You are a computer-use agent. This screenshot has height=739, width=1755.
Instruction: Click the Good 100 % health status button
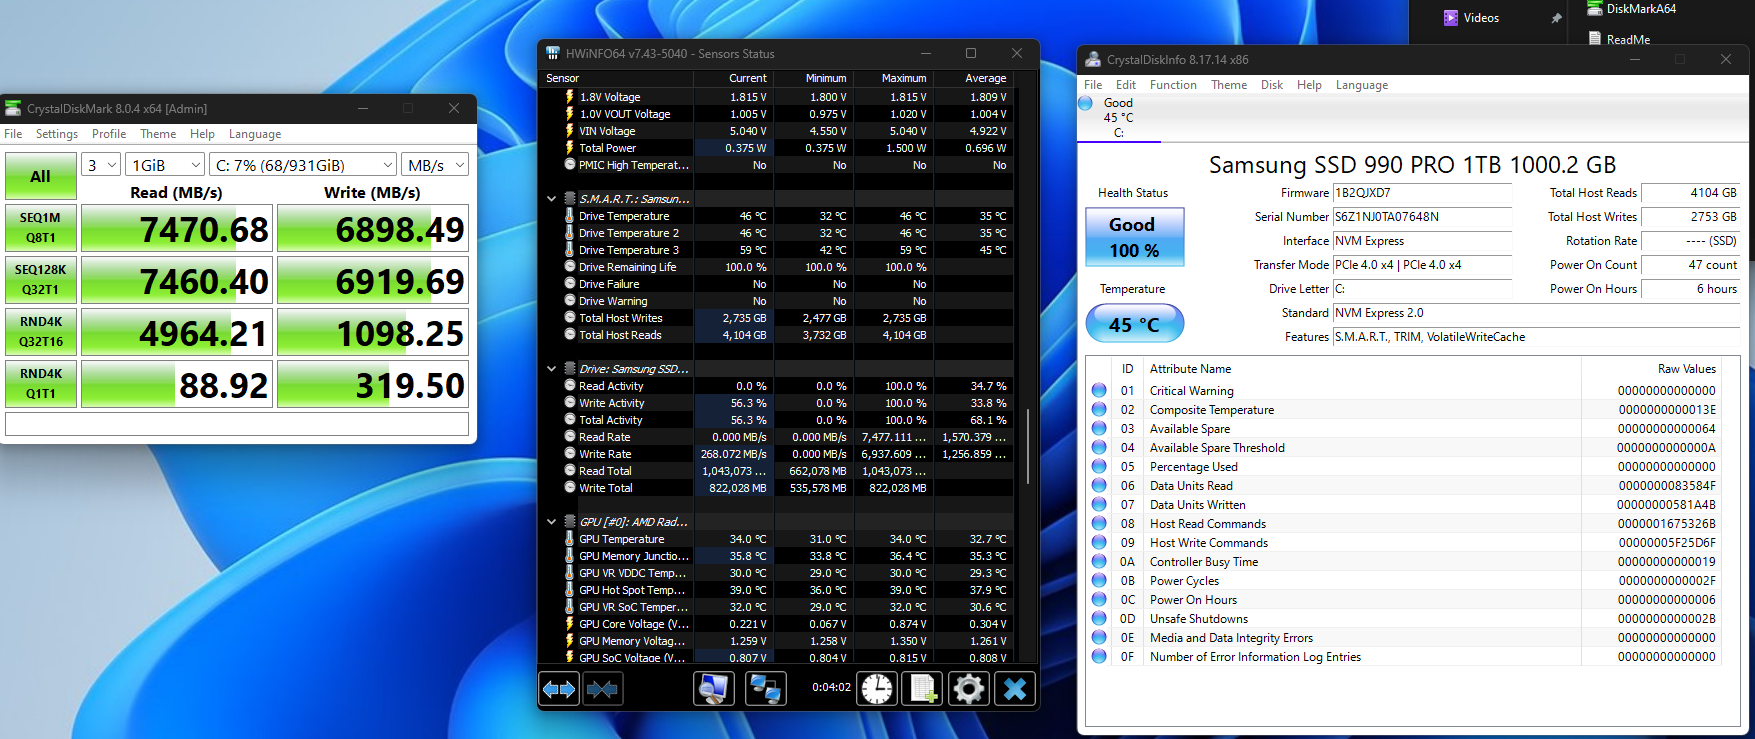[1134, 237]
